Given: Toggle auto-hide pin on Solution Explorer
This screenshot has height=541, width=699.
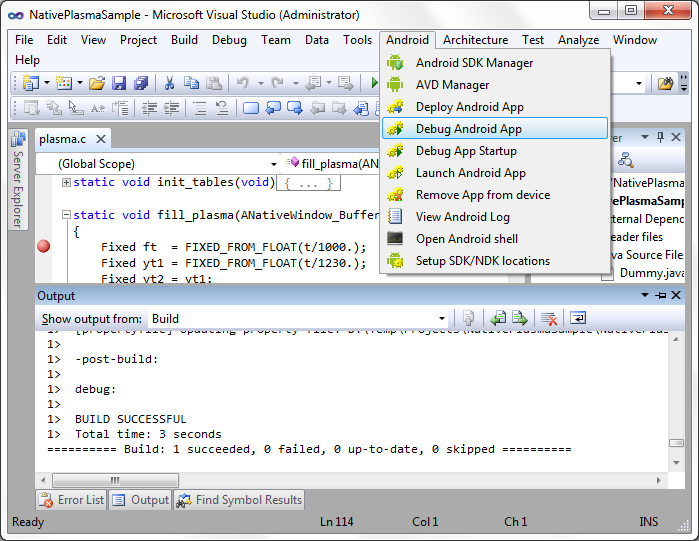Looking at the screenshot, I should [x=661, y=137].
